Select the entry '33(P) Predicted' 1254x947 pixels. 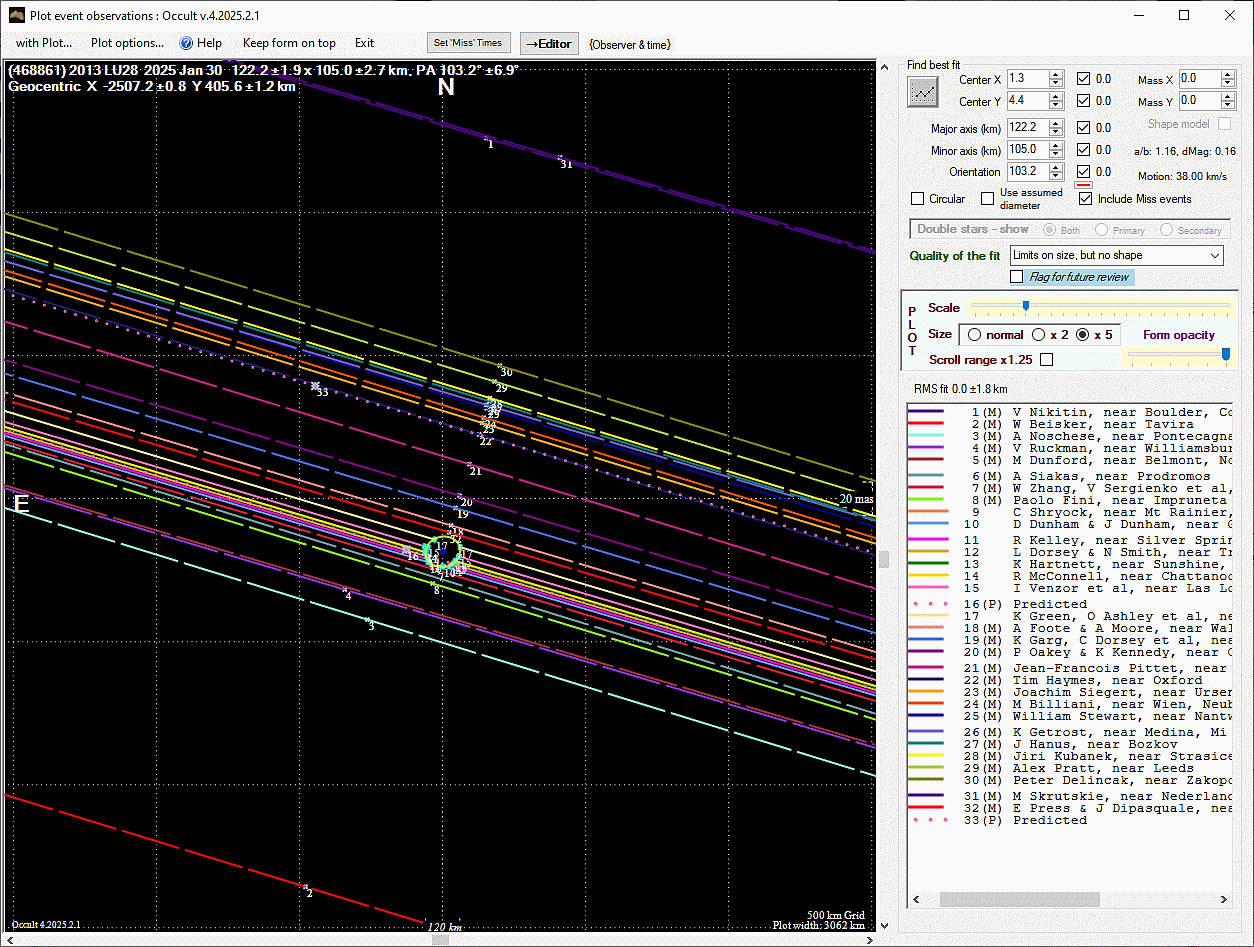[x=1070, y=820]
